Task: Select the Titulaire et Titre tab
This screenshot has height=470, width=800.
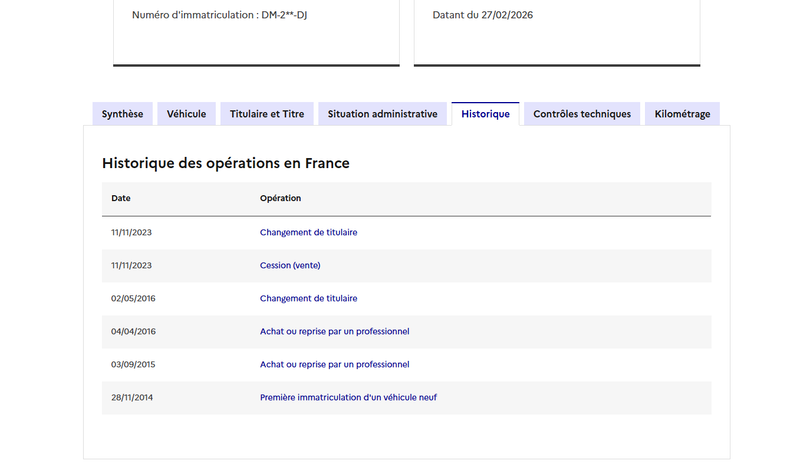Action: point(267,114)
